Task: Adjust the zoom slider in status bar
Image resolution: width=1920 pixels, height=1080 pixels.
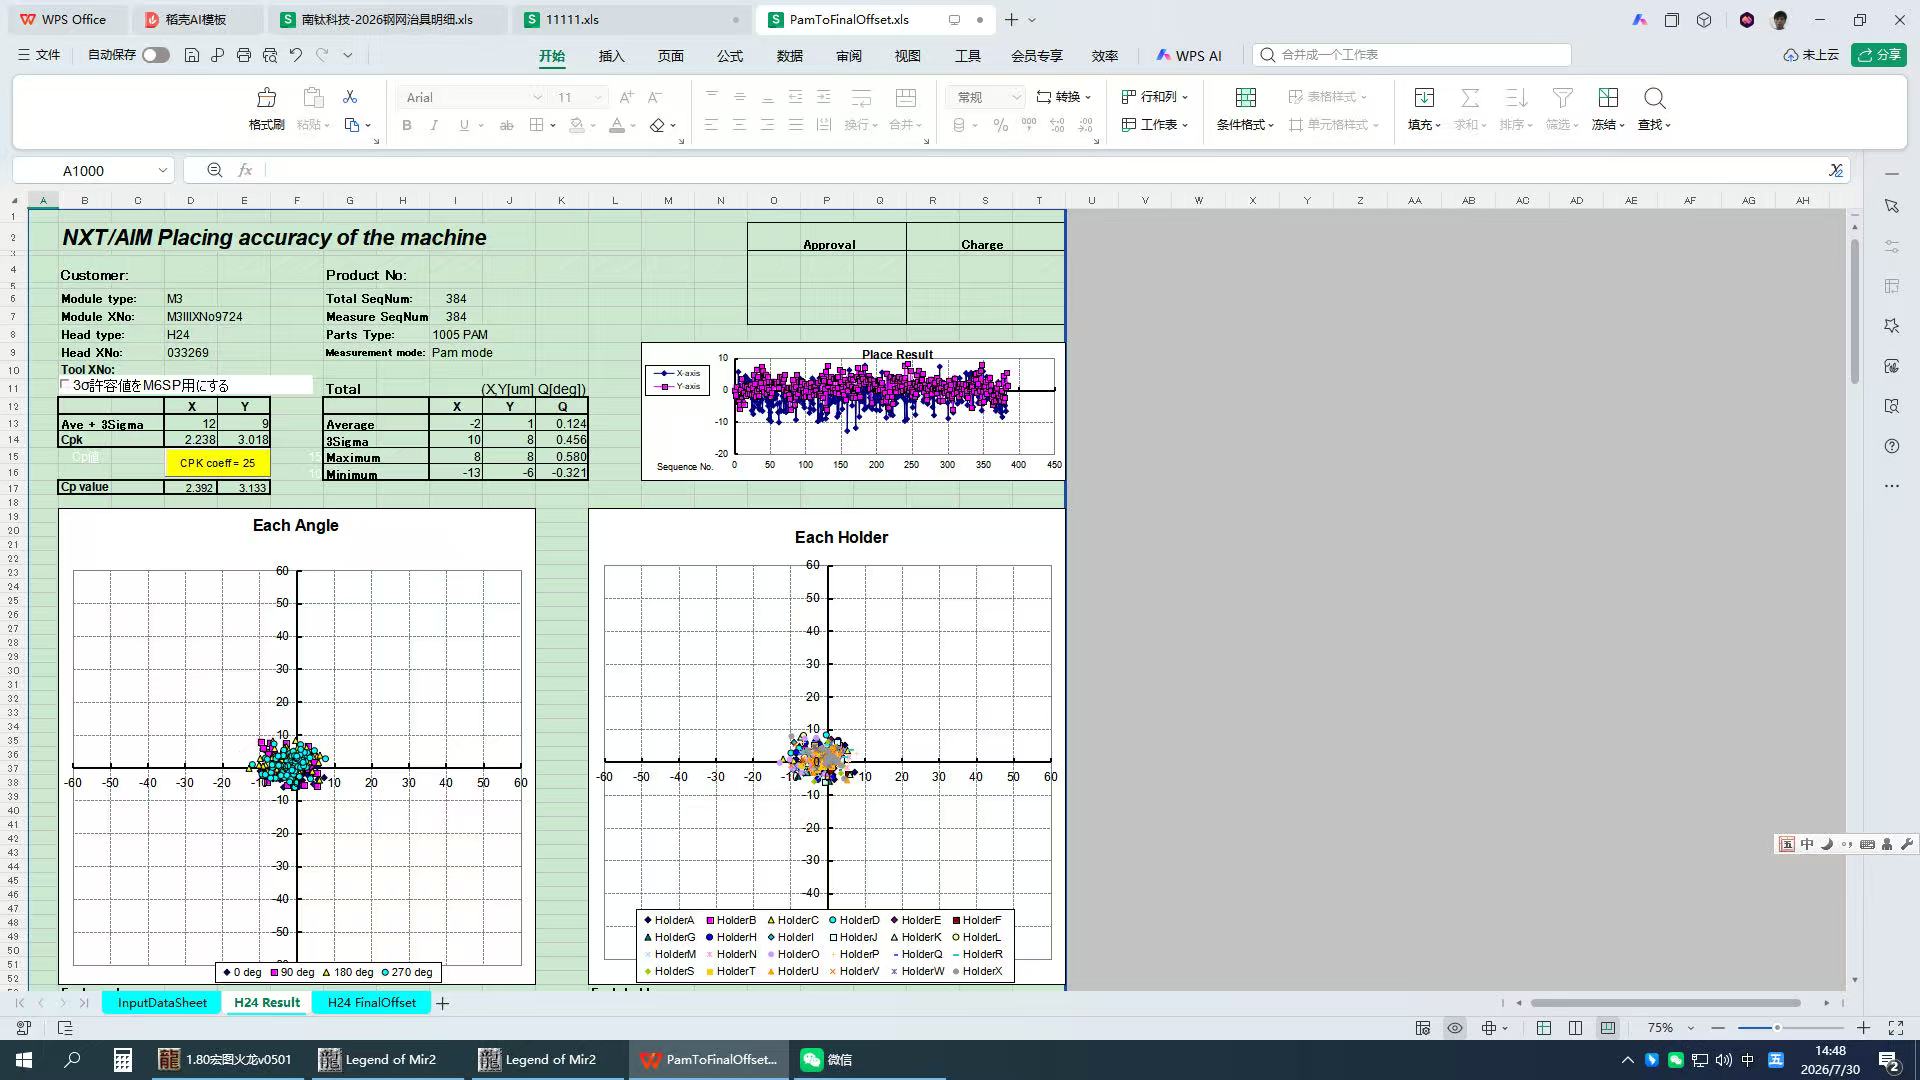Action: [x=1777, y=1028]
